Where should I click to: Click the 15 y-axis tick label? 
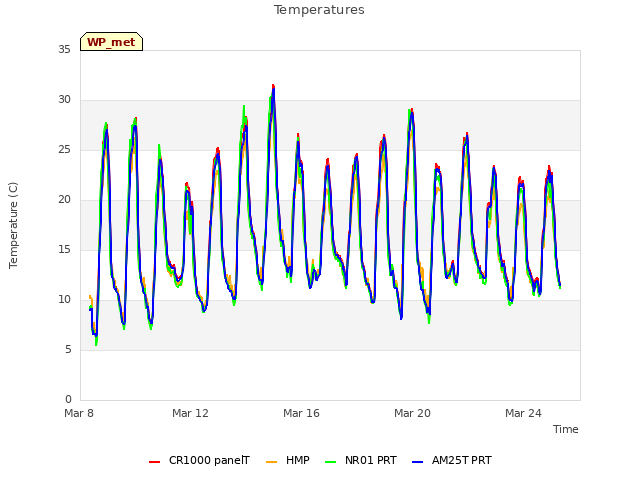64,249
